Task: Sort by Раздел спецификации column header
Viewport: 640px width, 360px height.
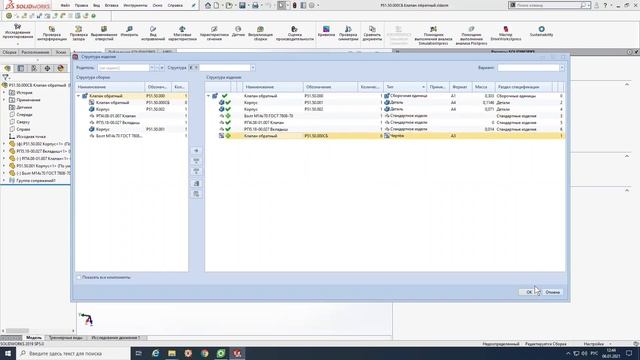Action: [524, 87]
